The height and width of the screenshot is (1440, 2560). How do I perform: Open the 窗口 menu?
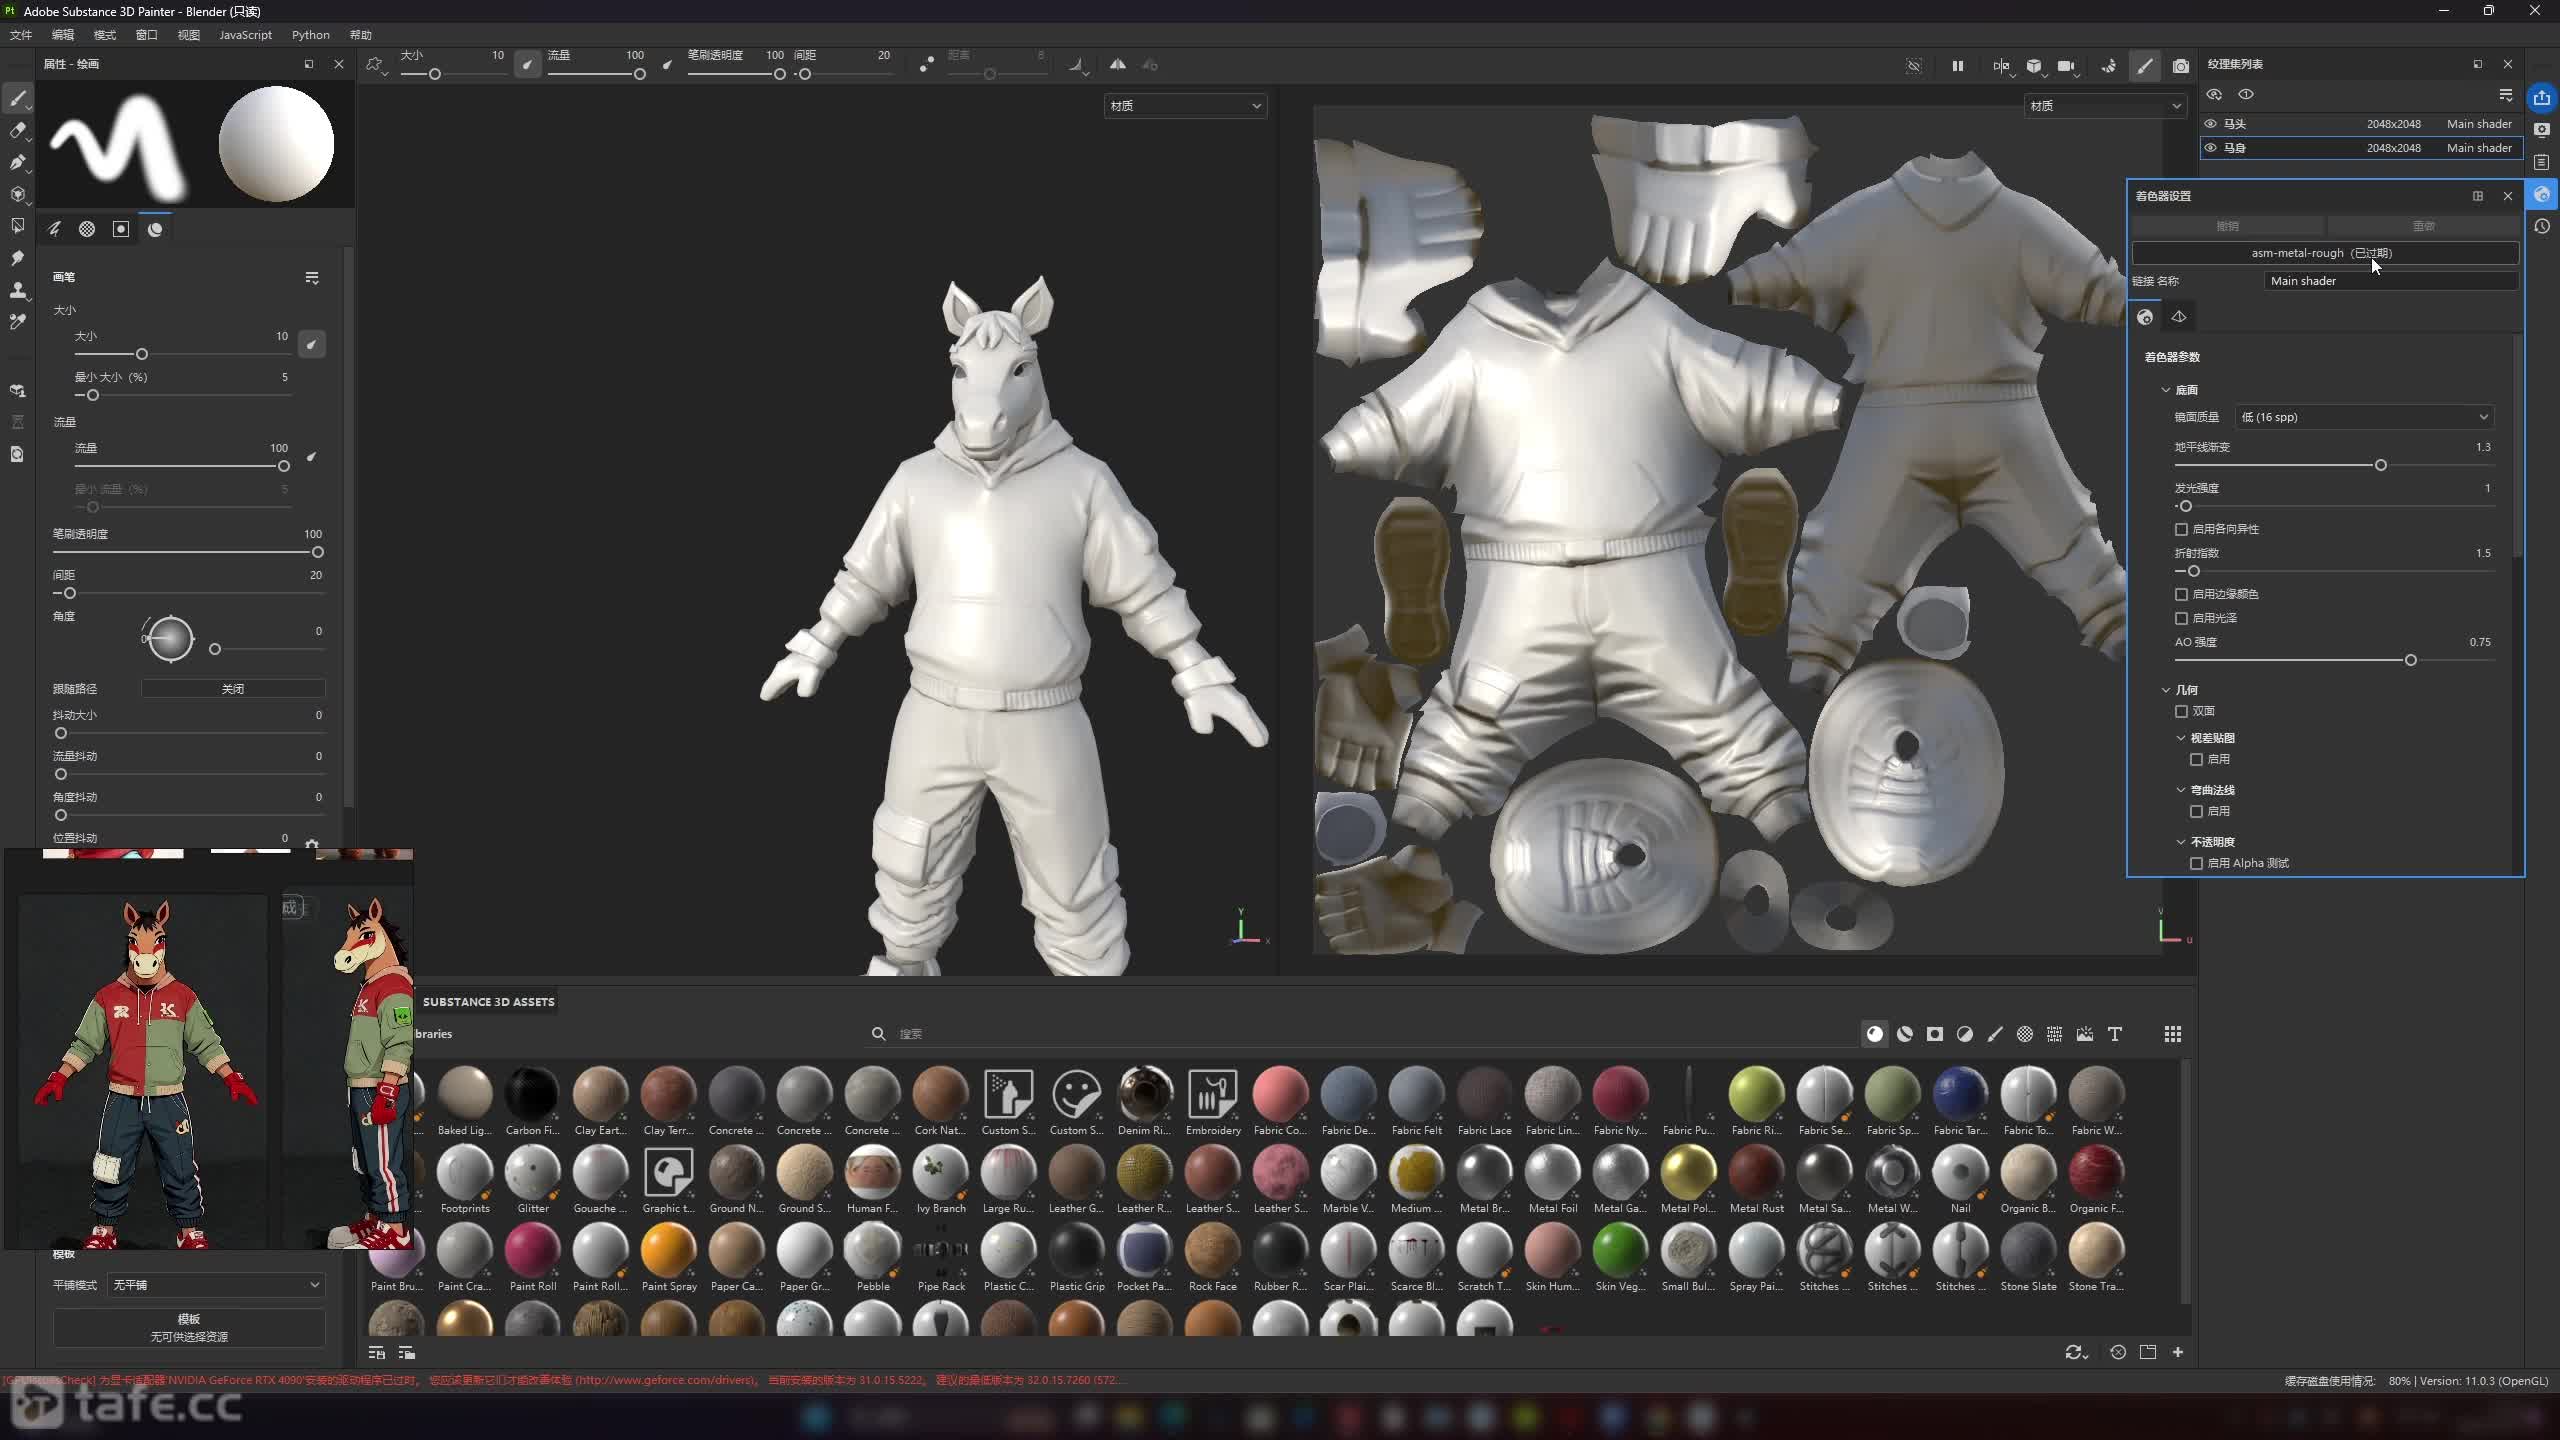pyautogui.click(x=146, y=35)
